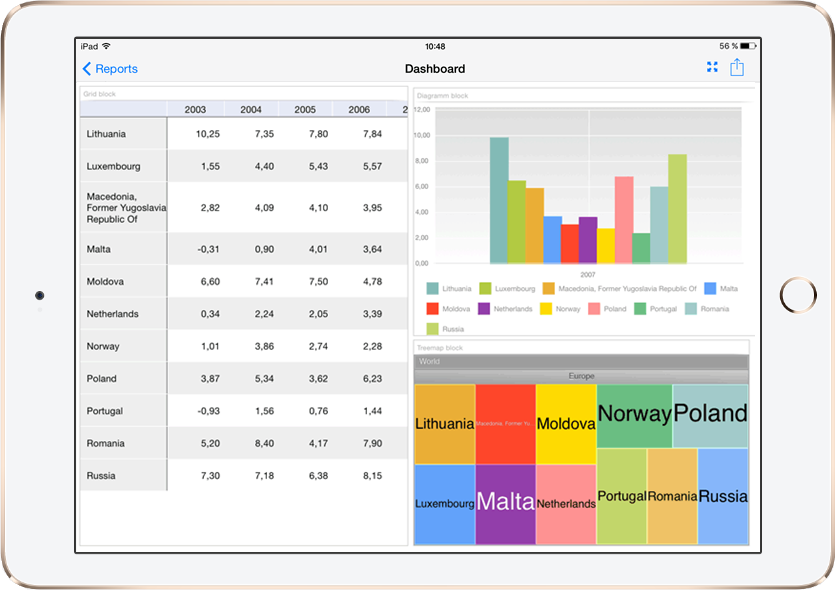Click the Romania legend color swatch
835x590 pixels.
coord(691,309)
